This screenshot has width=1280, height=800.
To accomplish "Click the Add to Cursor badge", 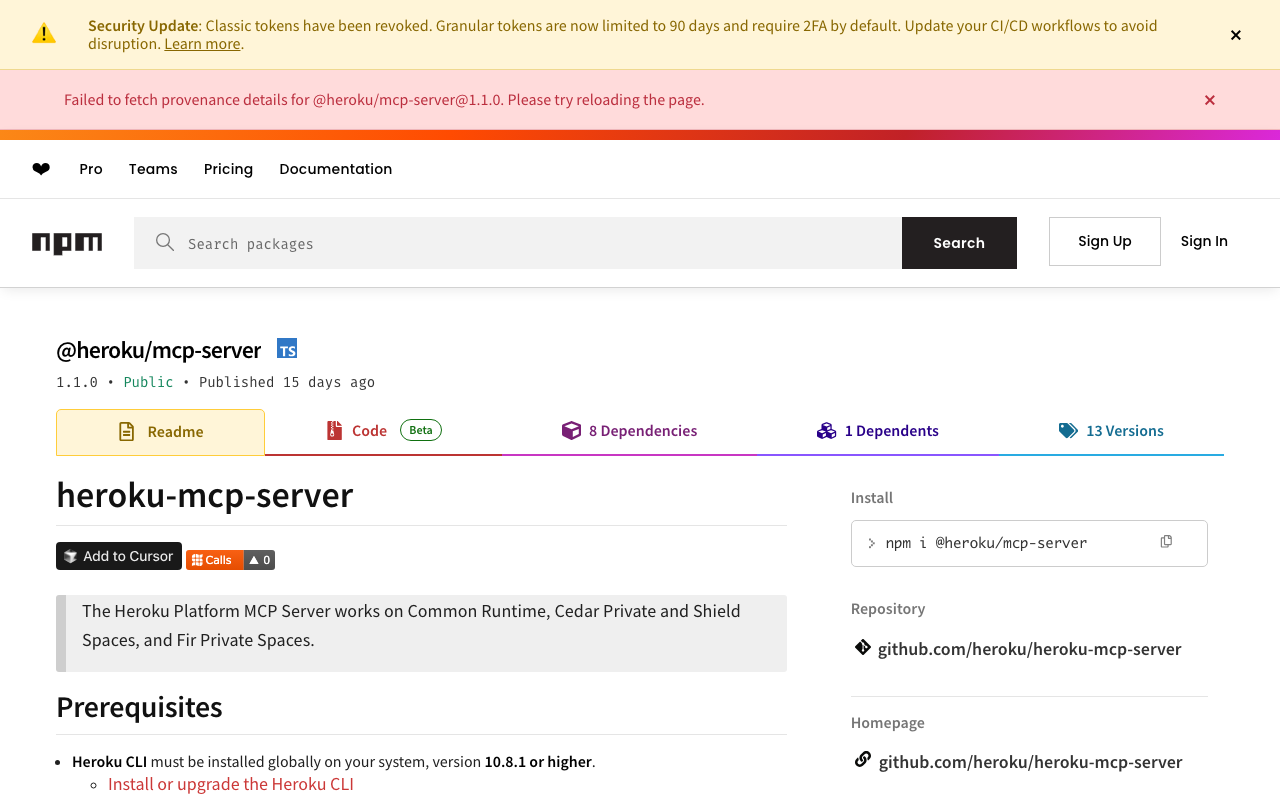I will [x=119, y=556].
